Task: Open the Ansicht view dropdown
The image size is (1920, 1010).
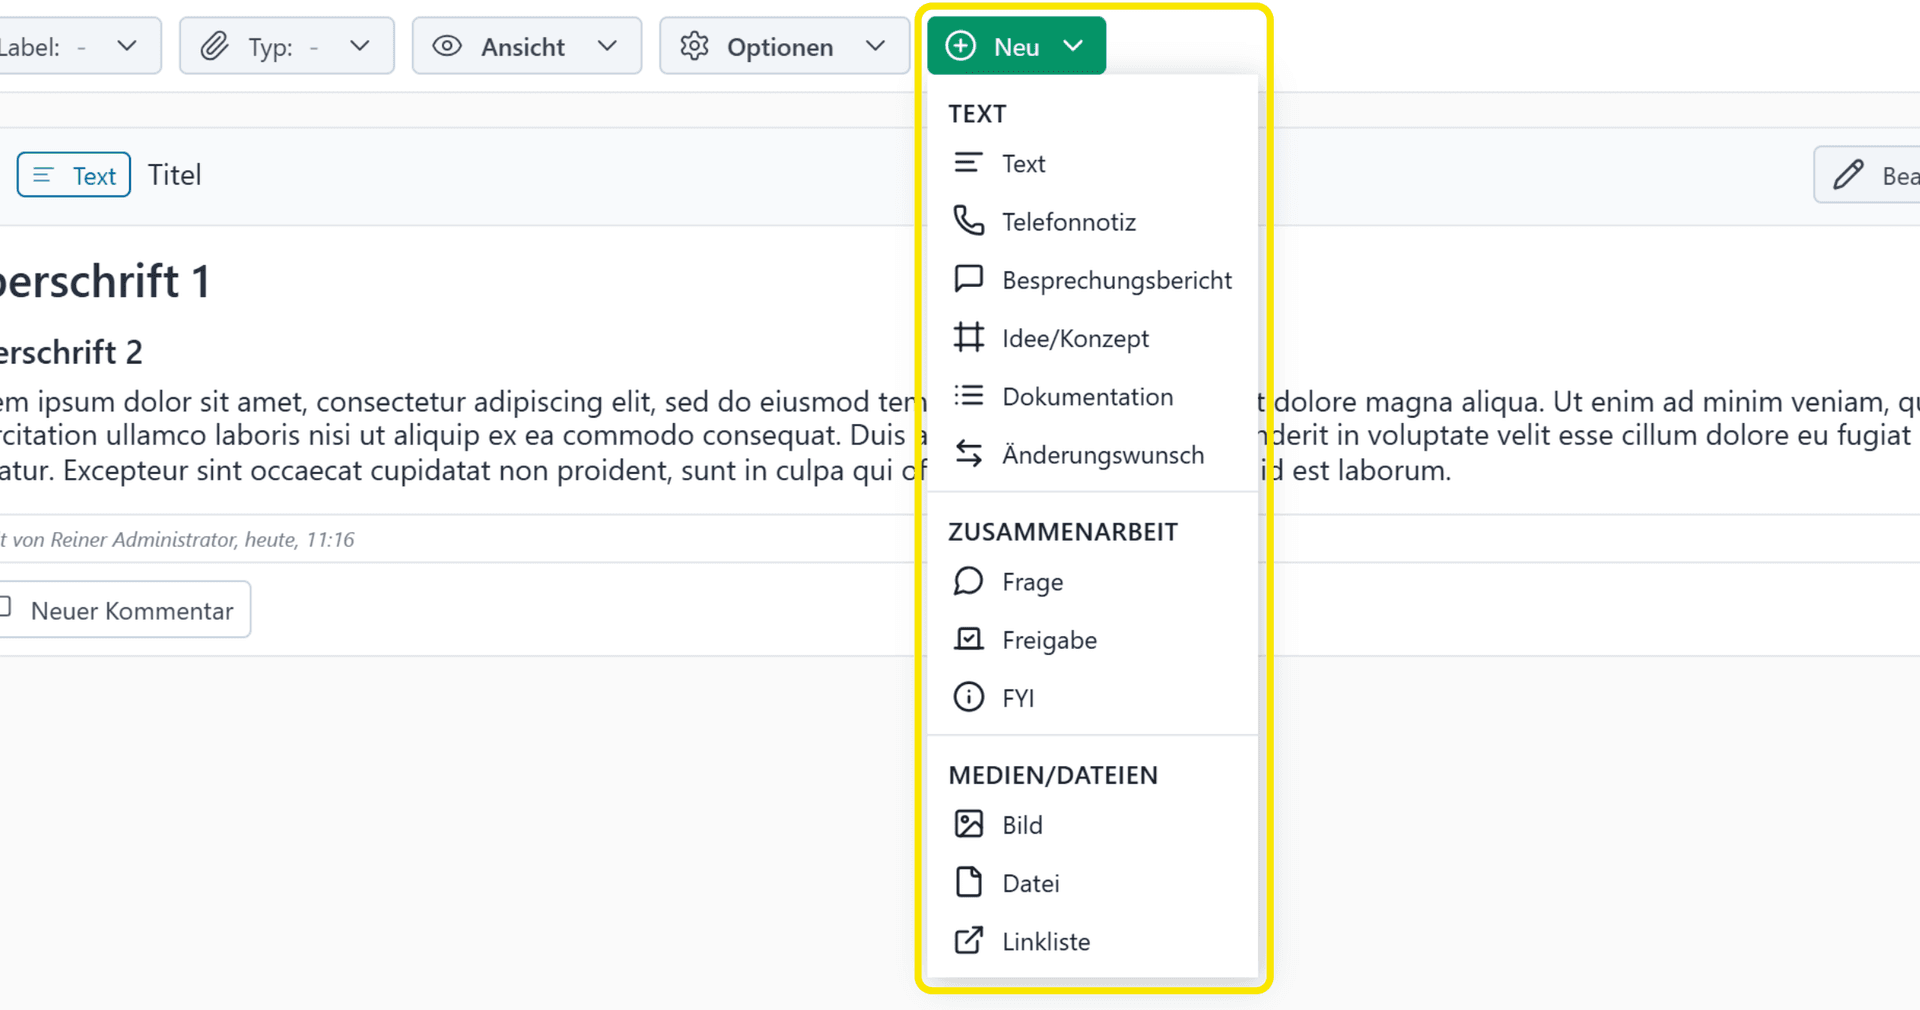Action: pos(526,46)
